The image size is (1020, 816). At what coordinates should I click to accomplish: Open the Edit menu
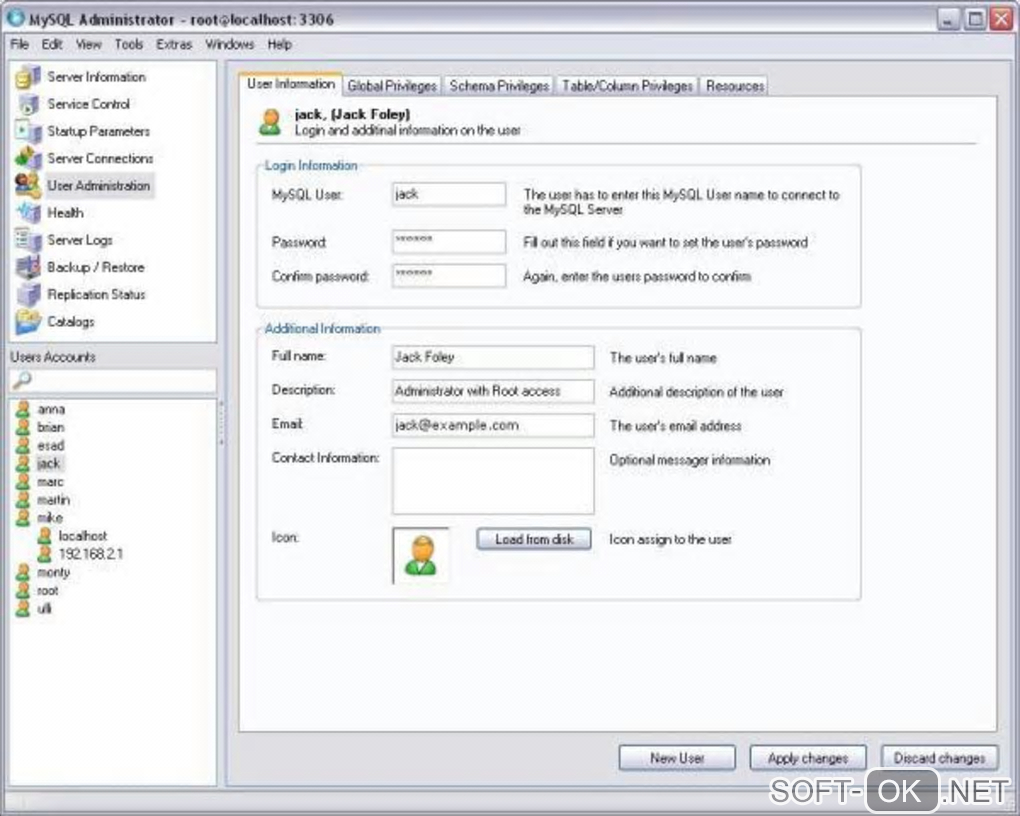coord(52,44)
